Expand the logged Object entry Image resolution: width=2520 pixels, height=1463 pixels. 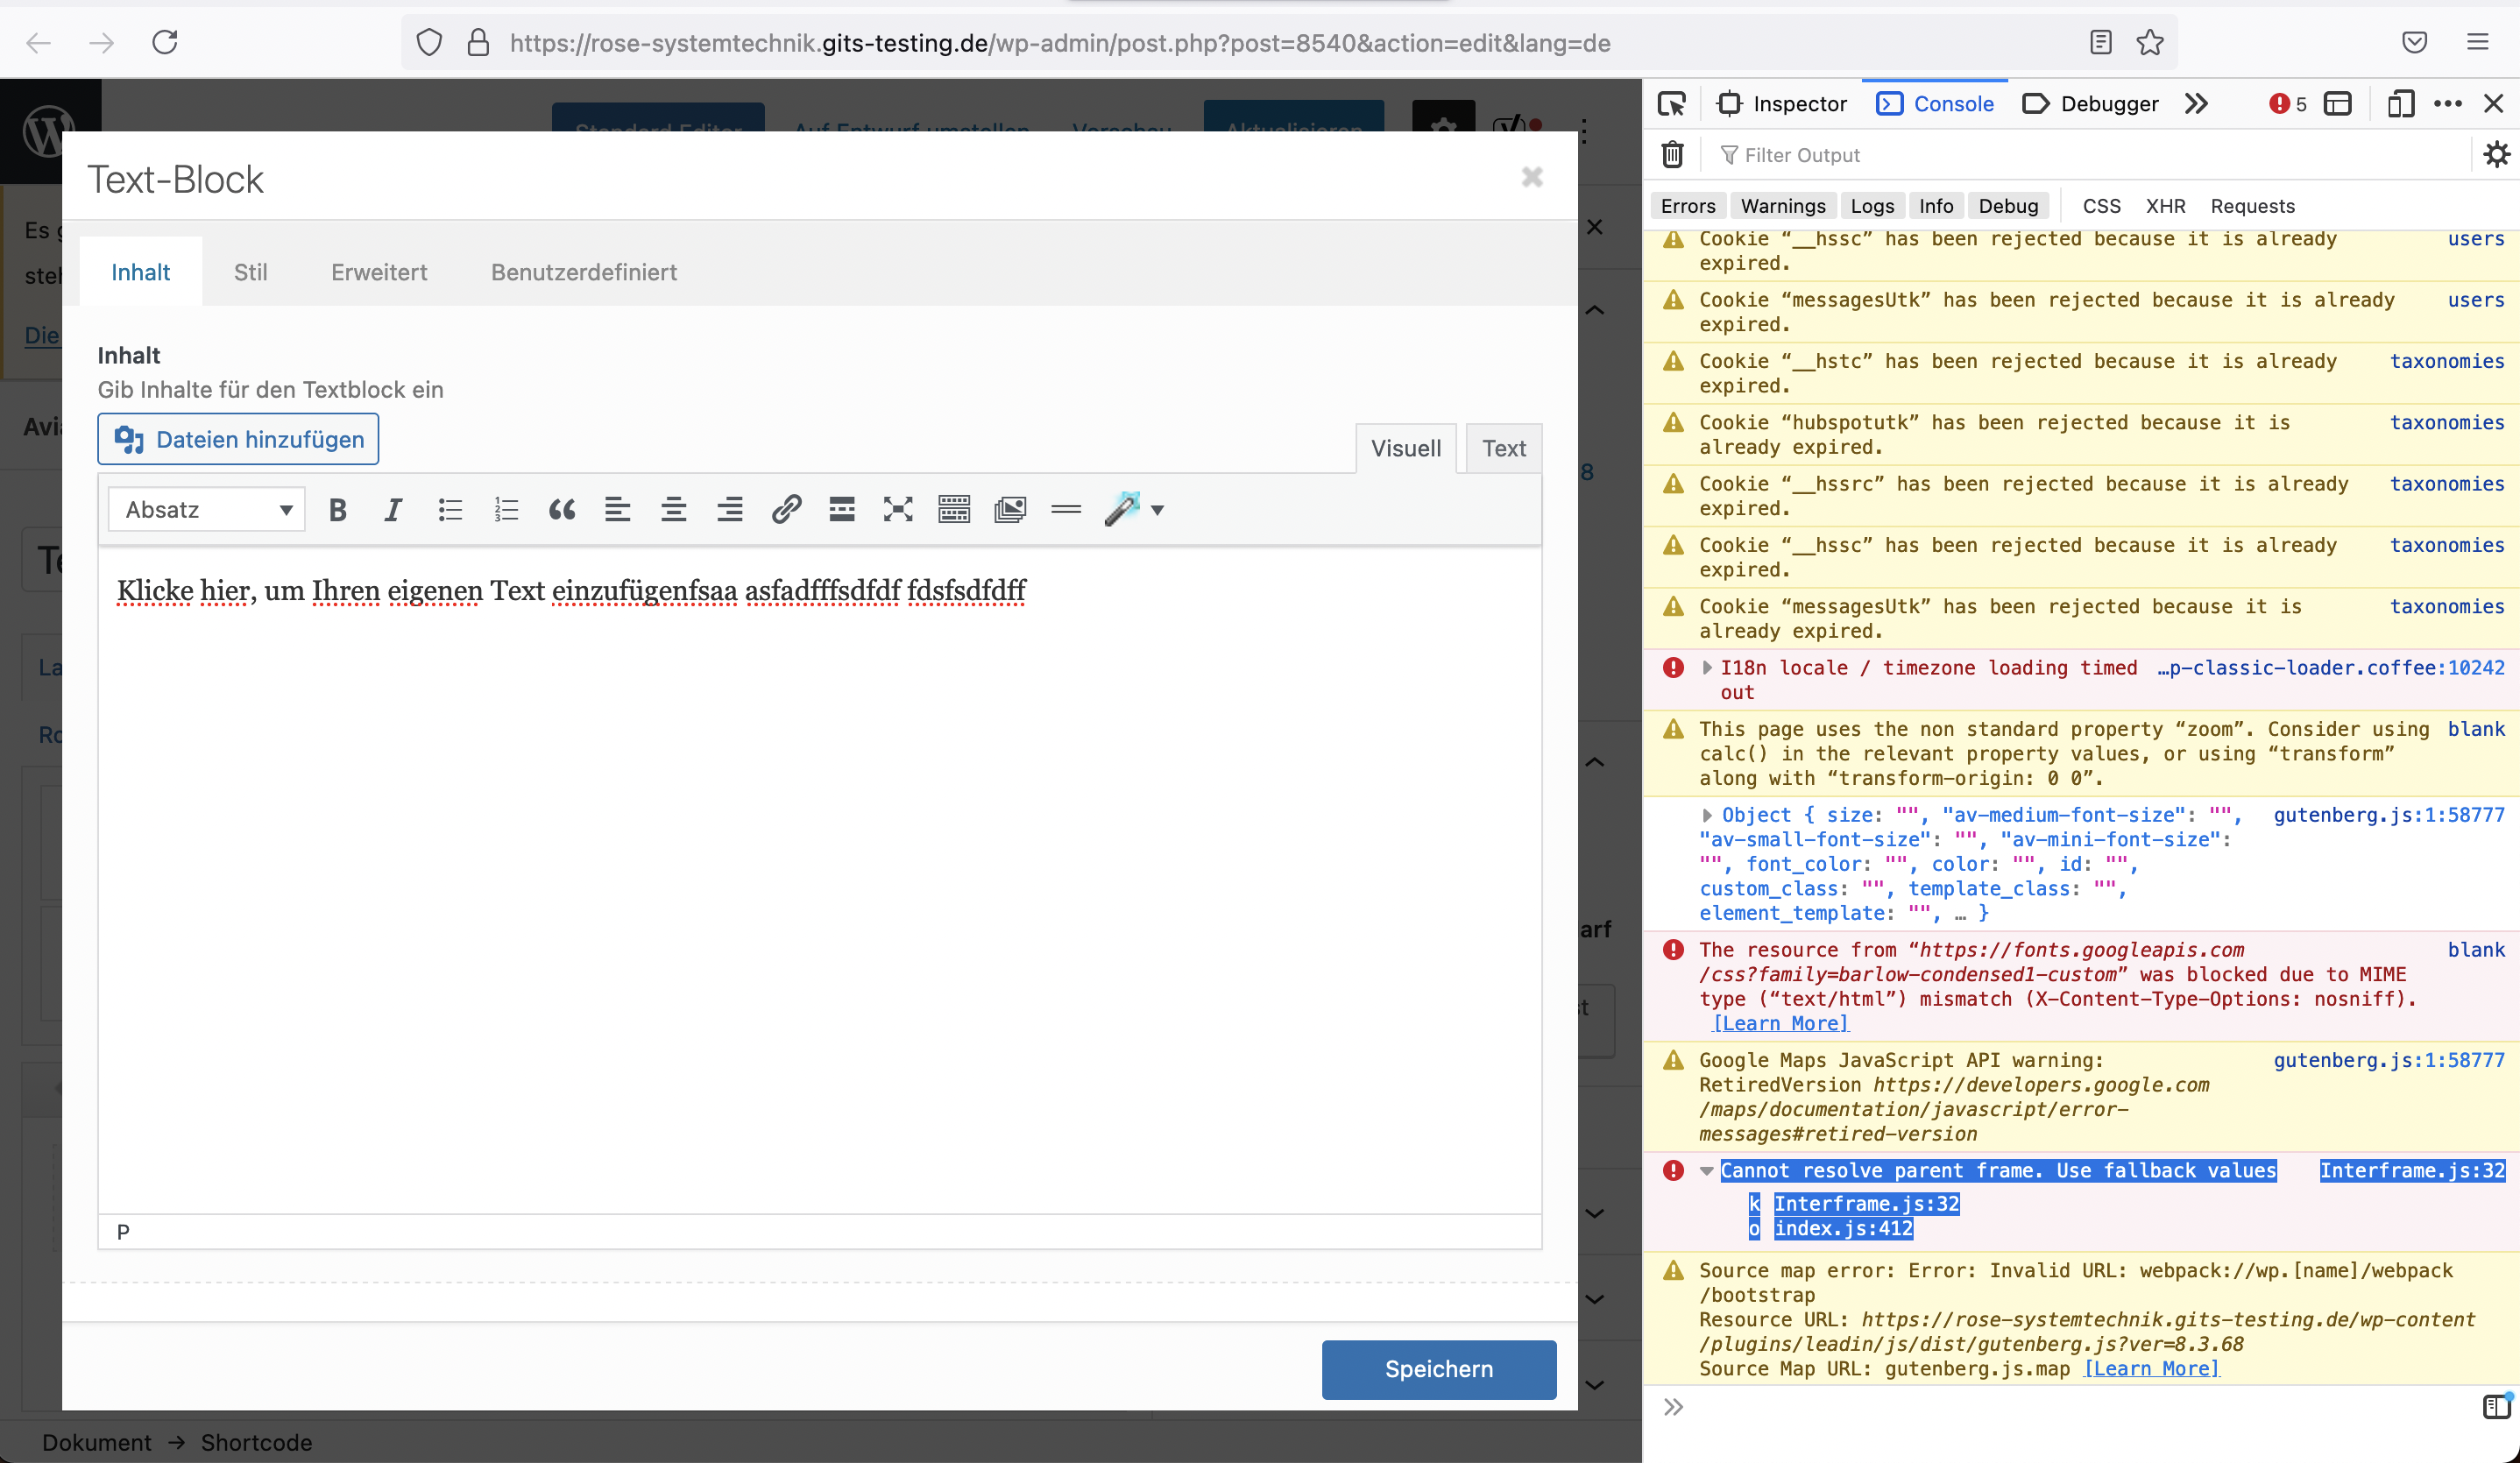1707,815
